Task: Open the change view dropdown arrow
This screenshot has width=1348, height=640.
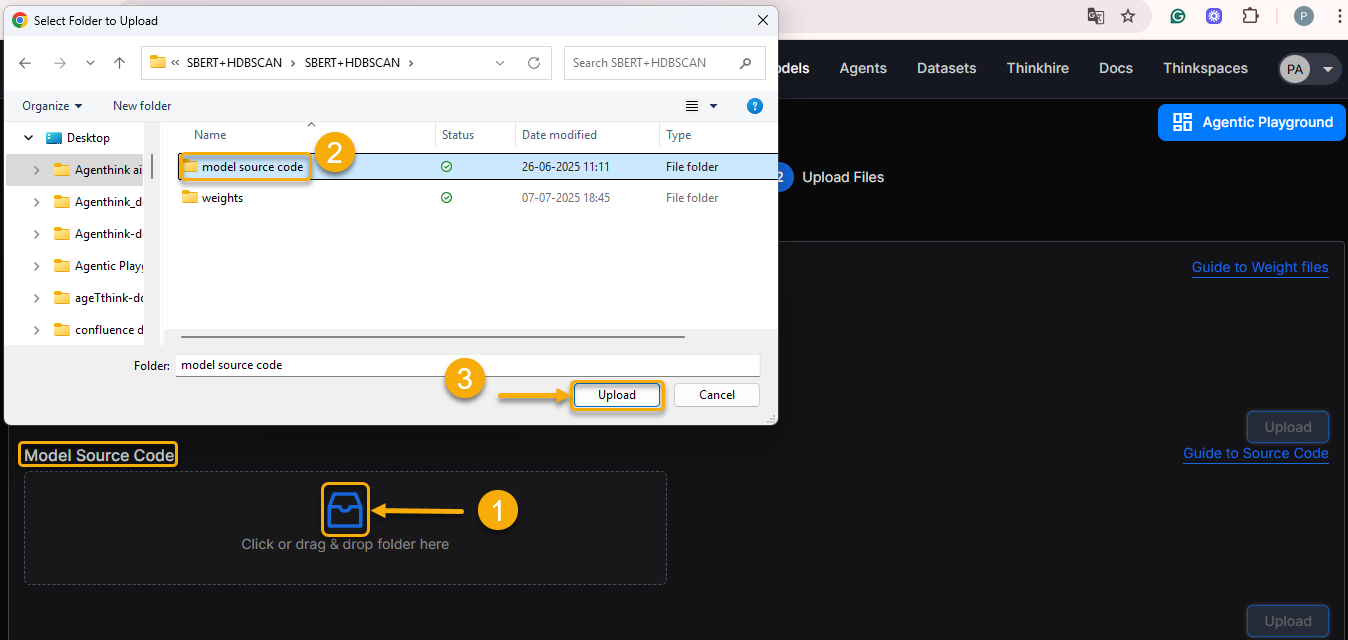Action: click(x=713, y=106)
